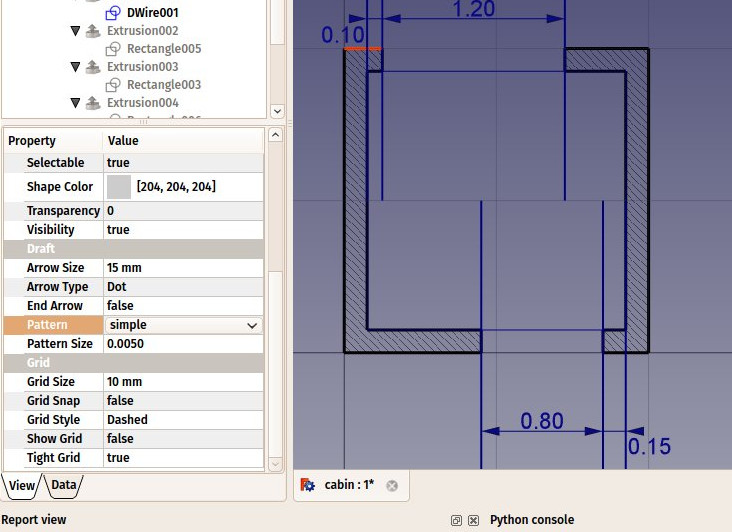Switch to the Data tab
The image size is (732, 532).
click(x=64, y=485)
